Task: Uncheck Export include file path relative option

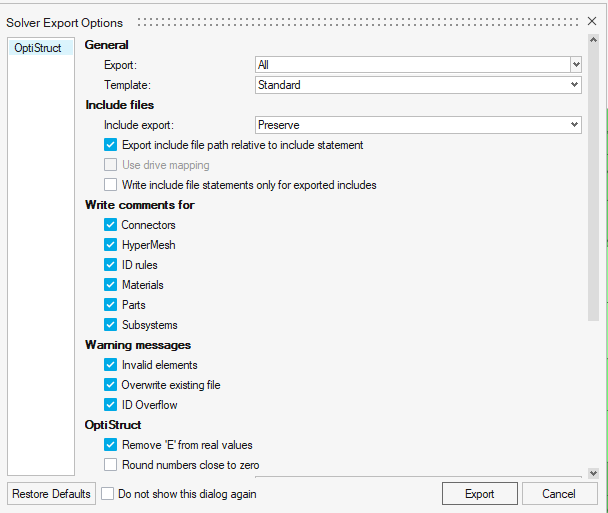Action: point(111,145)
